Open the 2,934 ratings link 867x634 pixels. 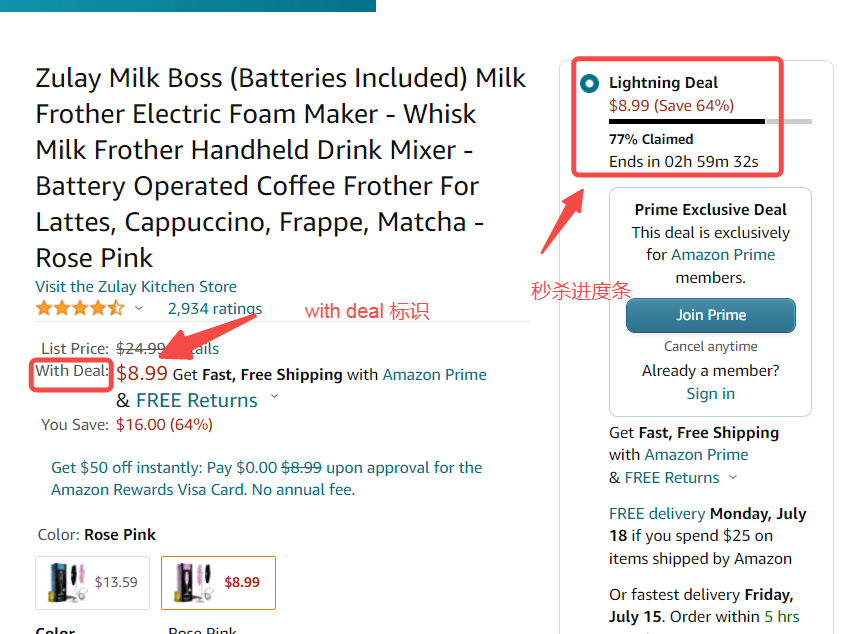(x=215, y=308)
